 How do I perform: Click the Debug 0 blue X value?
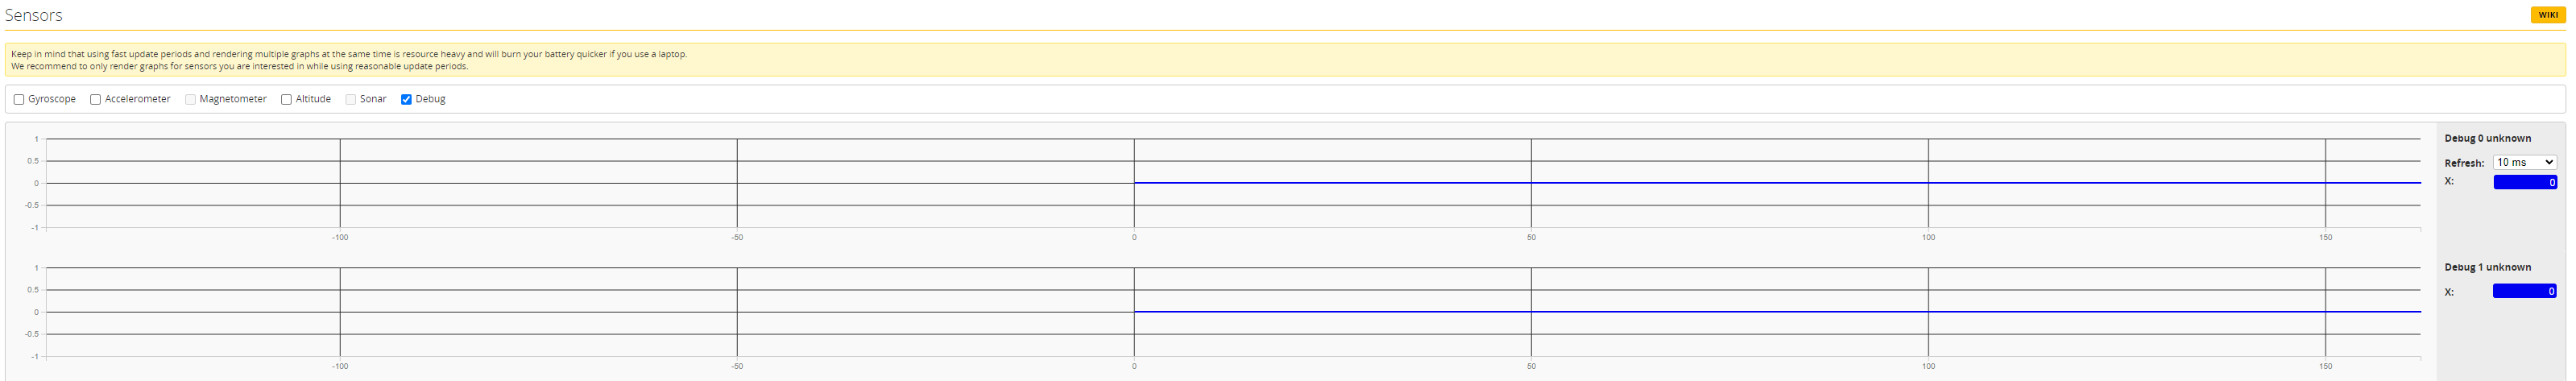point(2524,182)
